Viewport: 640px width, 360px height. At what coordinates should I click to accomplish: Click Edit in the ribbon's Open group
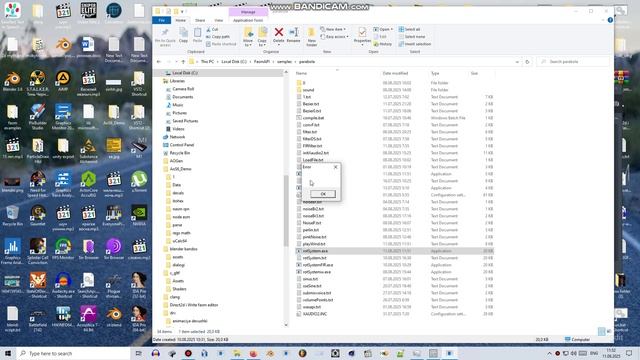[x=380, y=37]
